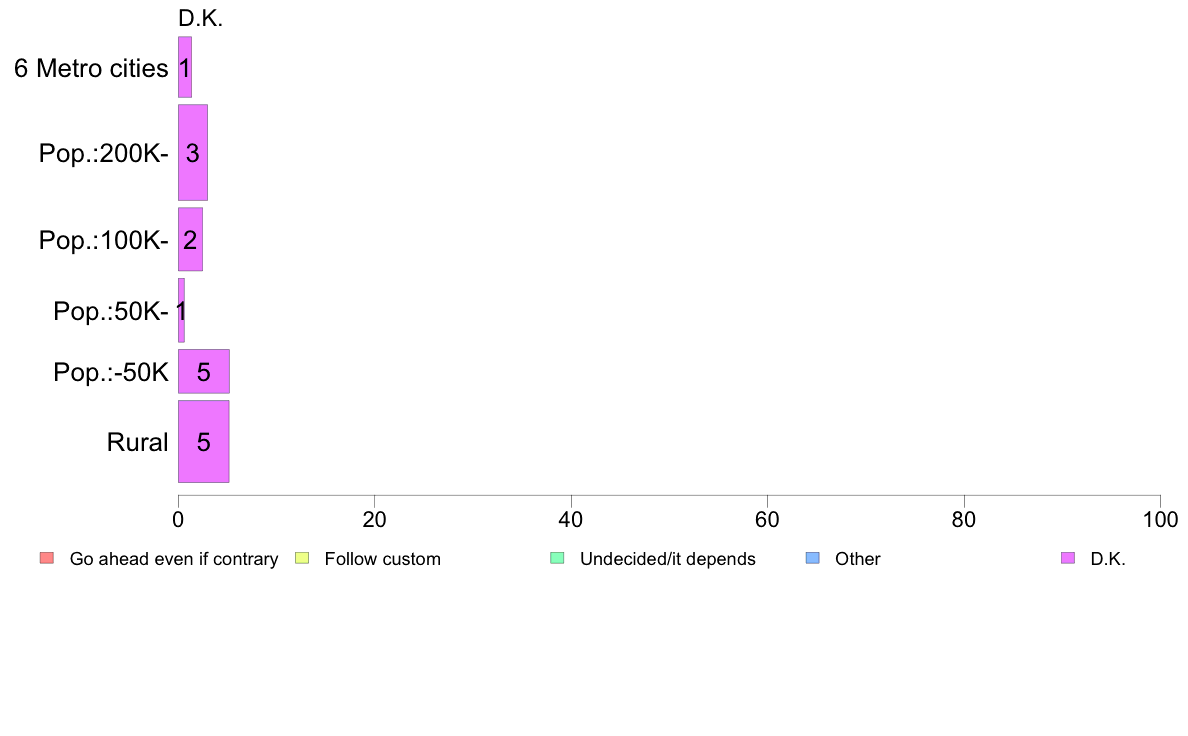The height and width of the screenshot is (736, 1188).
Task: Click the 'Undecided/it depends' legend text
Action: 667,559
